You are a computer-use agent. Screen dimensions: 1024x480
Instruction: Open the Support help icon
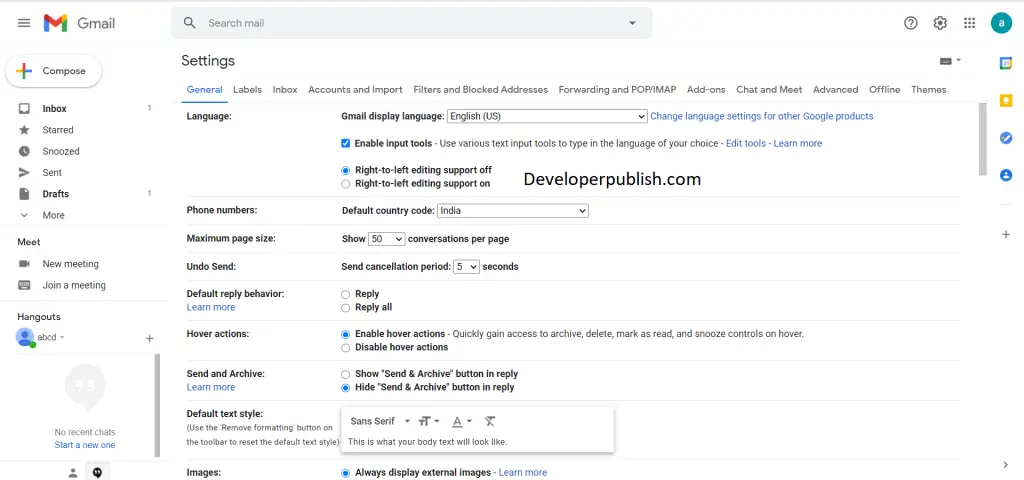click(x=910, y=23)
